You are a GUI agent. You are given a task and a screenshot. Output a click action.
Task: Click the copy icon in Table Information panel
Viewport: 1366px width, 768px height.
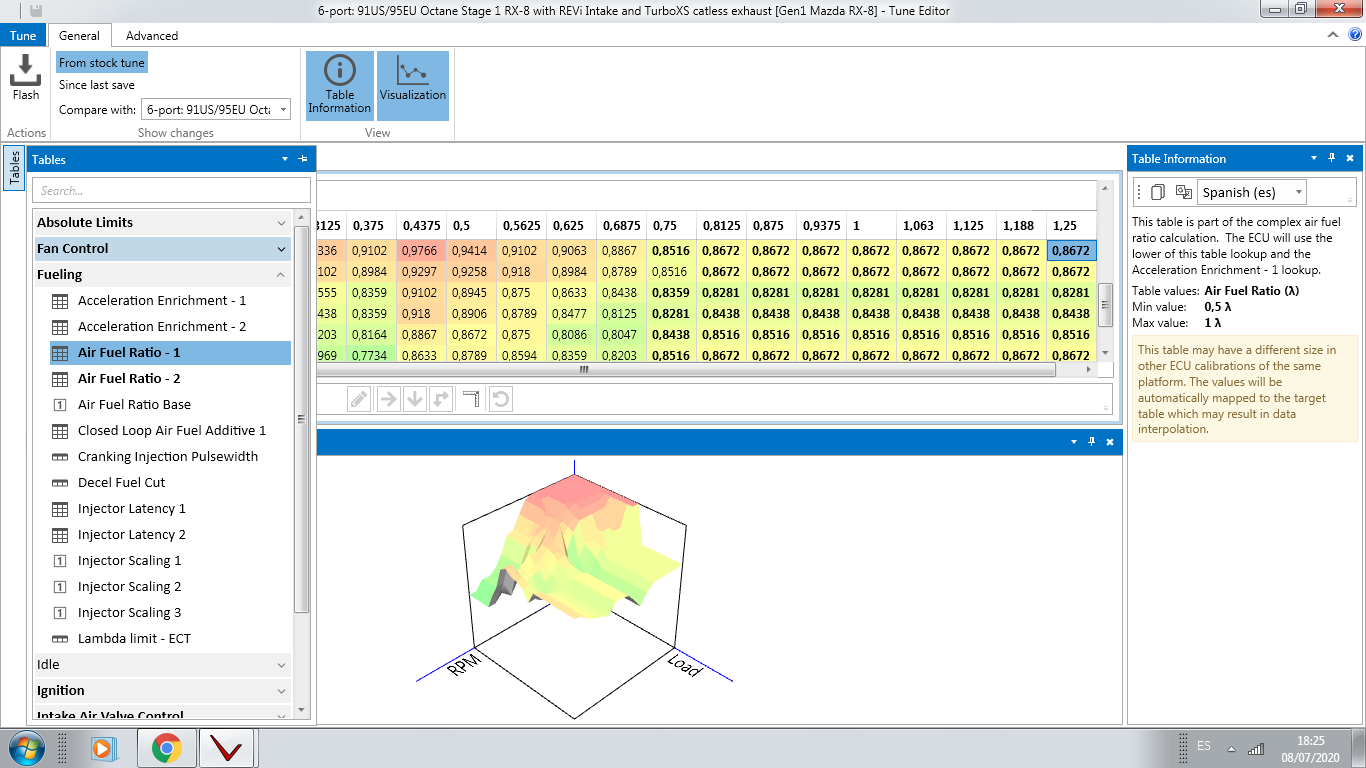[1158, 192]
